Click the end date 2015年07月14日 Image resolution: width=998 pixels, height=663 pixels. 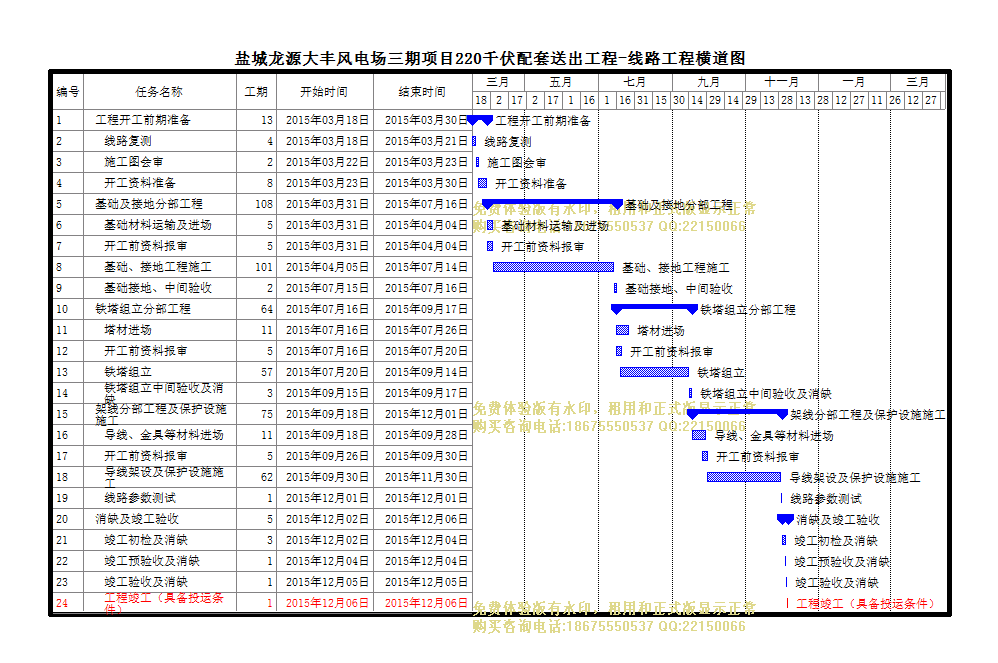(426, 267)
